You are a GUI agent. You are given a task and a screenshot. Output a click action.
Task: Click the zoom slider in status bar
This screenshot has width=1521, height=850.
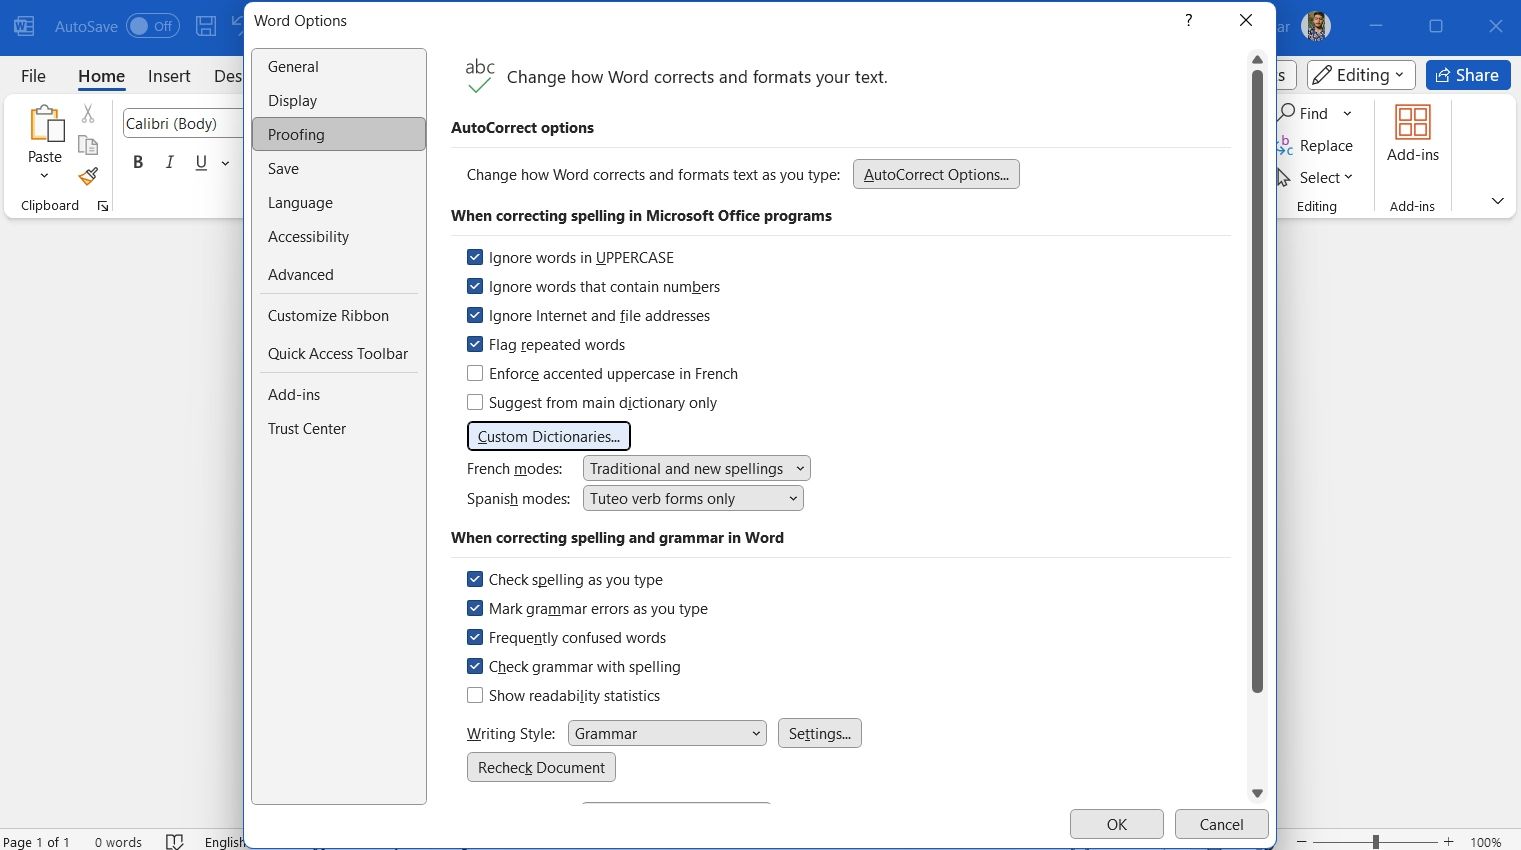pyautogui.click(x=1376, y=842)
